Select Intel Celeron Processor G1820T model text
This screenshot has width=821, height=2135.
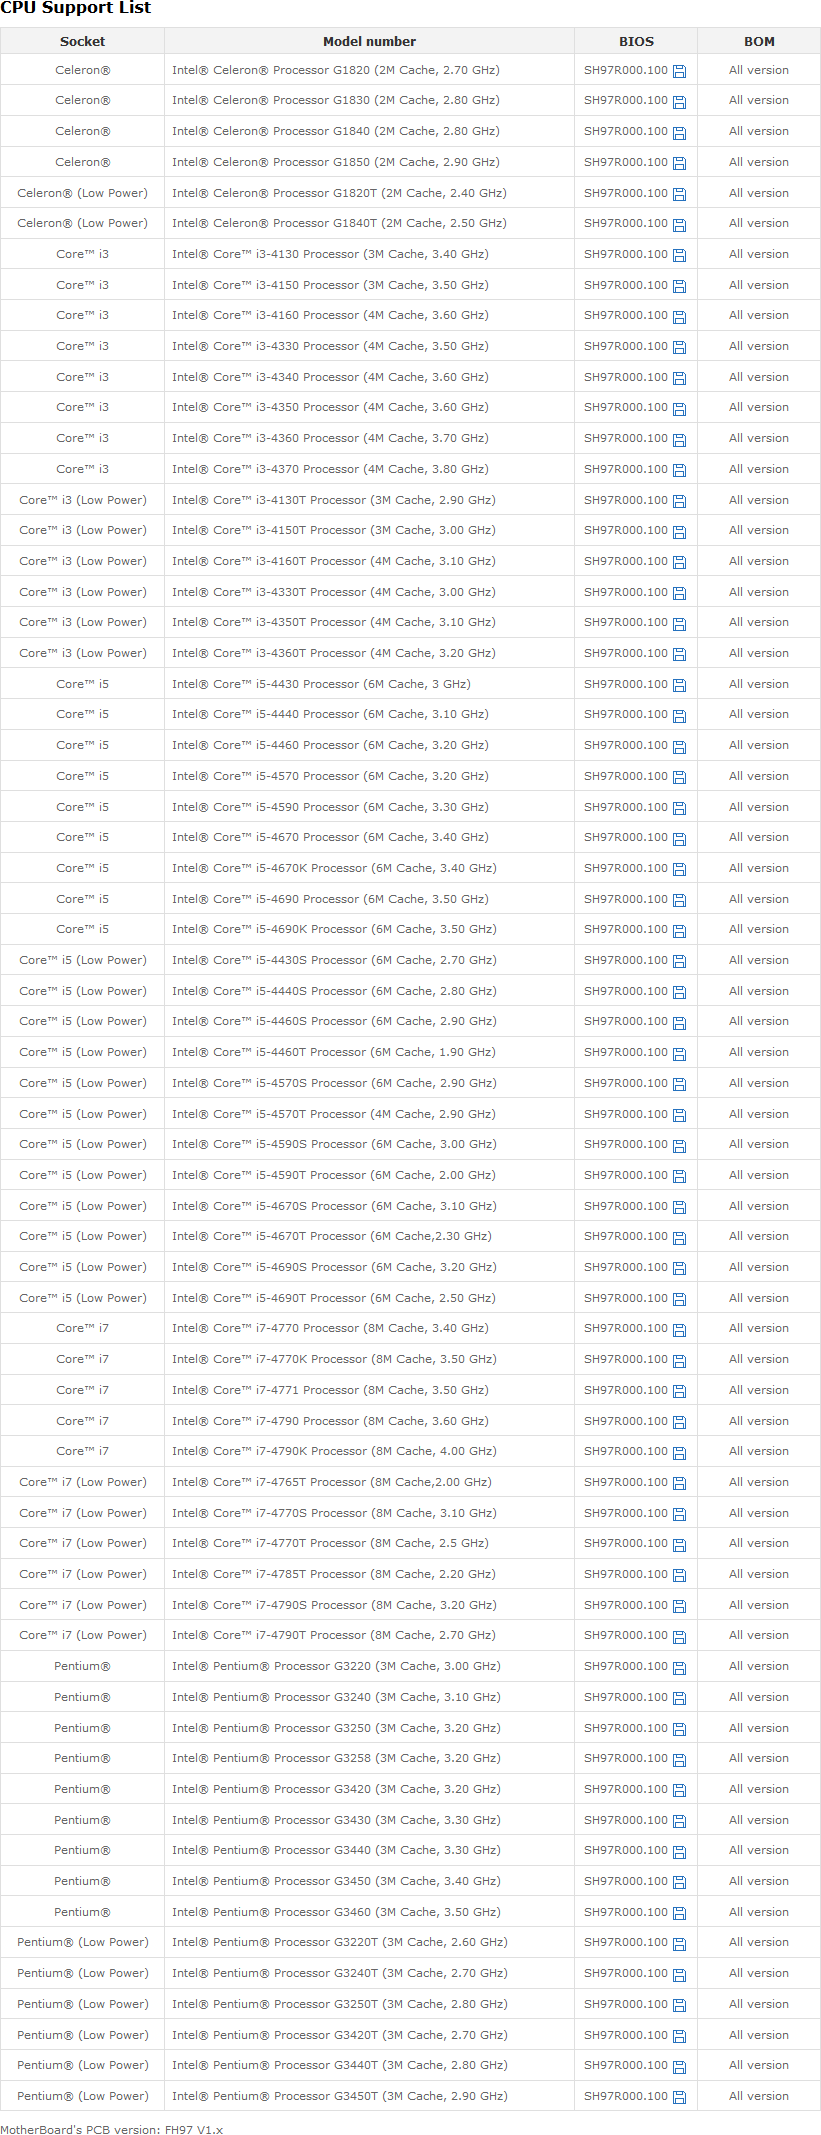339,193
